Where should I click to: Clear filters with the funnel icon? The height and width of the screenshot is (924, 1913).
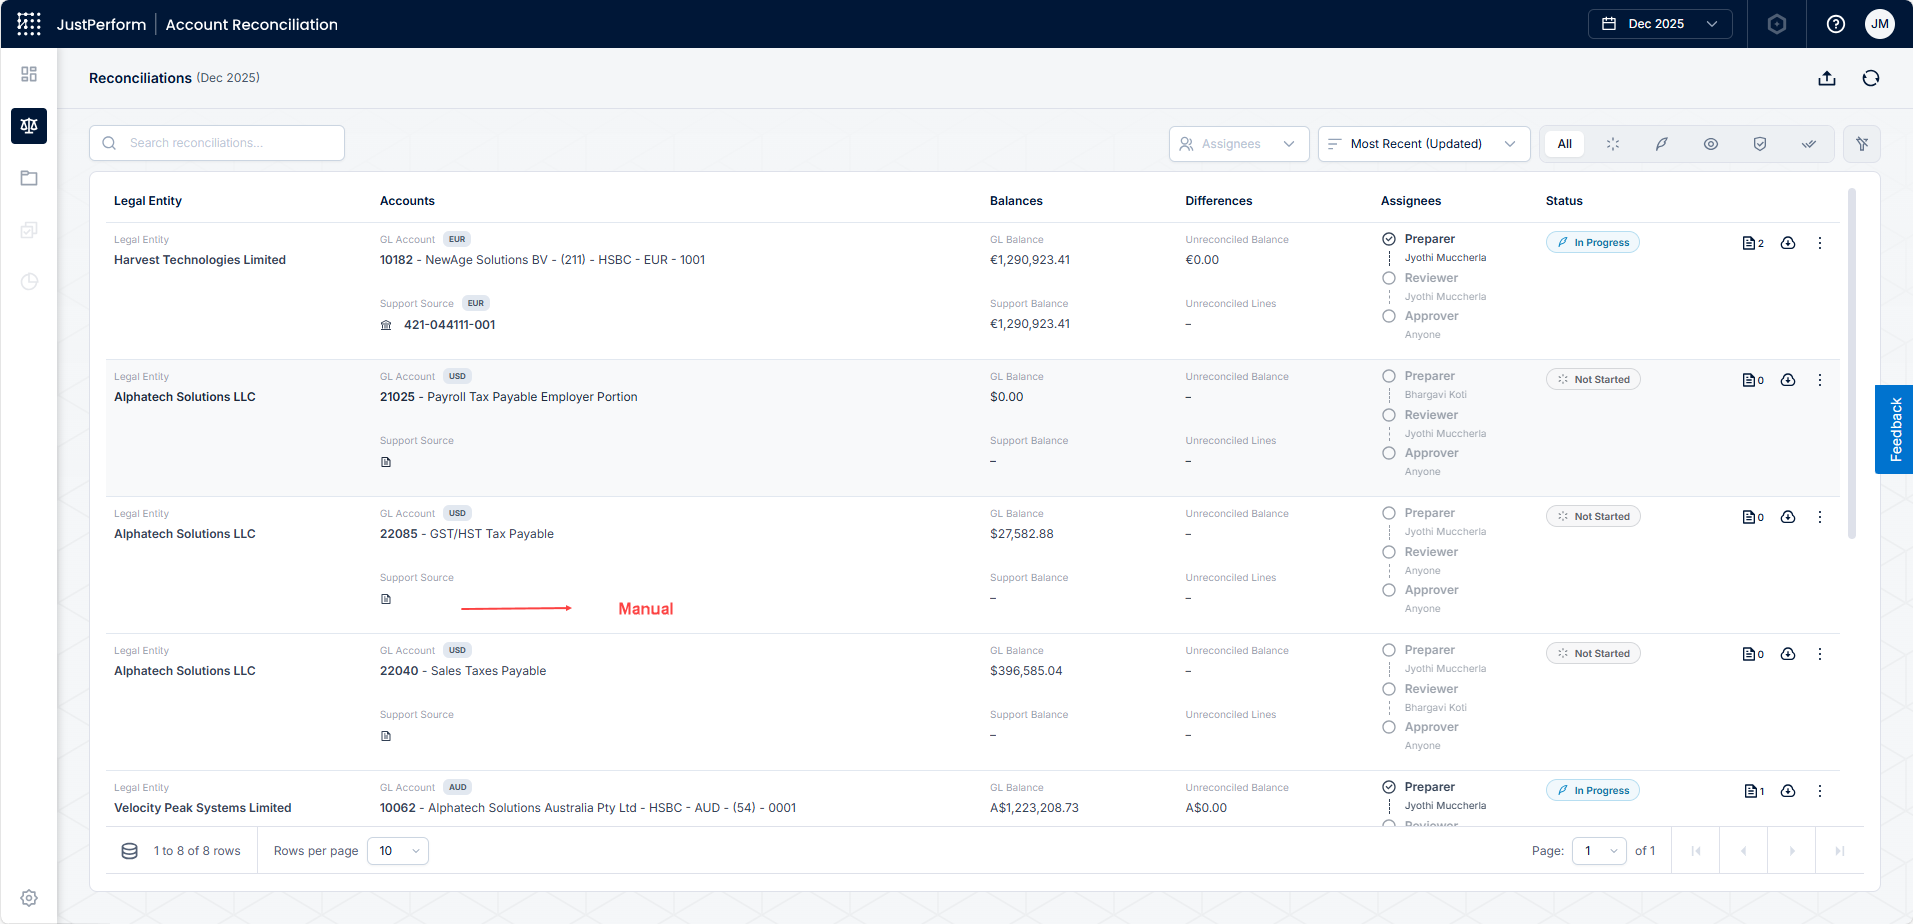(x=1862, y=144)
